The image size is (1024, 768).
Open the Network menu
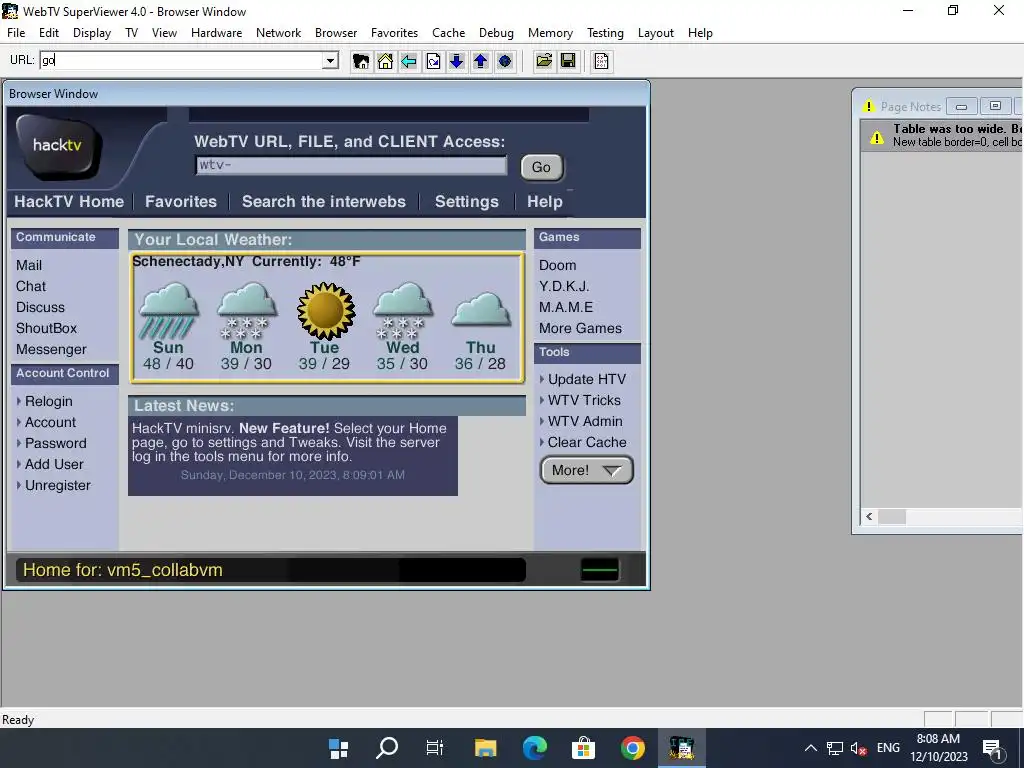[x=278, y=33]
